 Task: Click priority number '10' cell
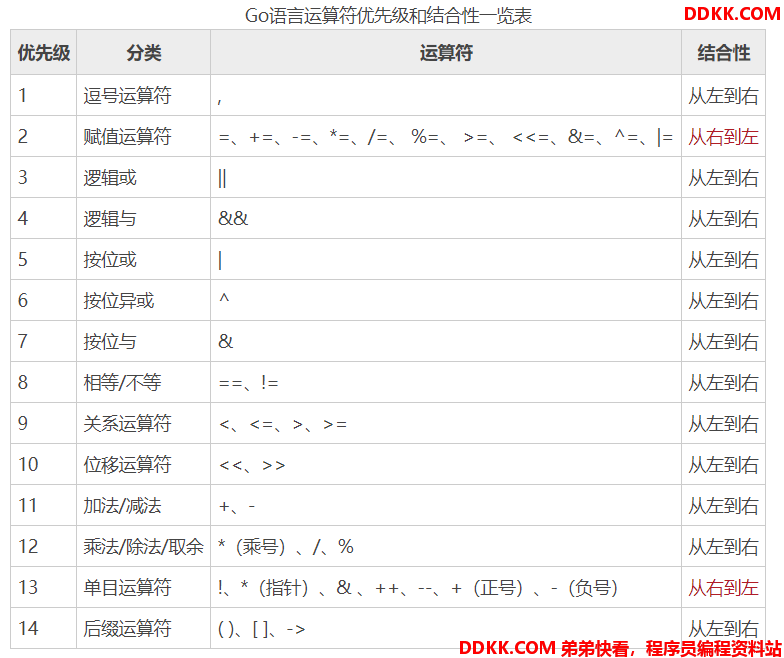[x=44, y=464]
